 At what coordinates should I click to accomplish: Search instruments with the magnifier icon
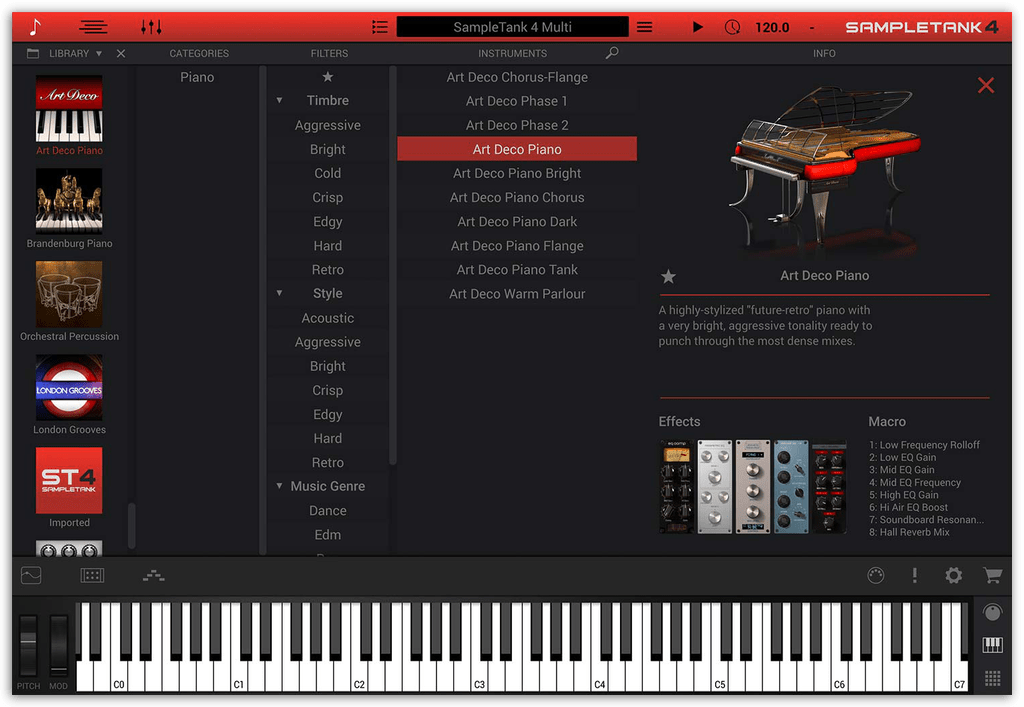click(612, 53)
